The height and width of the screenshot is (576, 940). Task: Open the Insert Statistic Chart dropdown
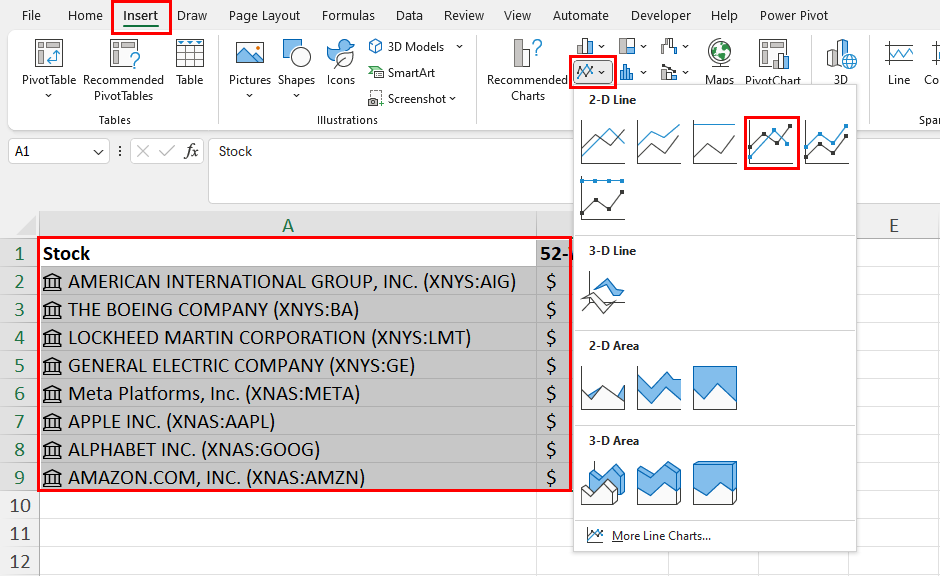pos(632,73)
